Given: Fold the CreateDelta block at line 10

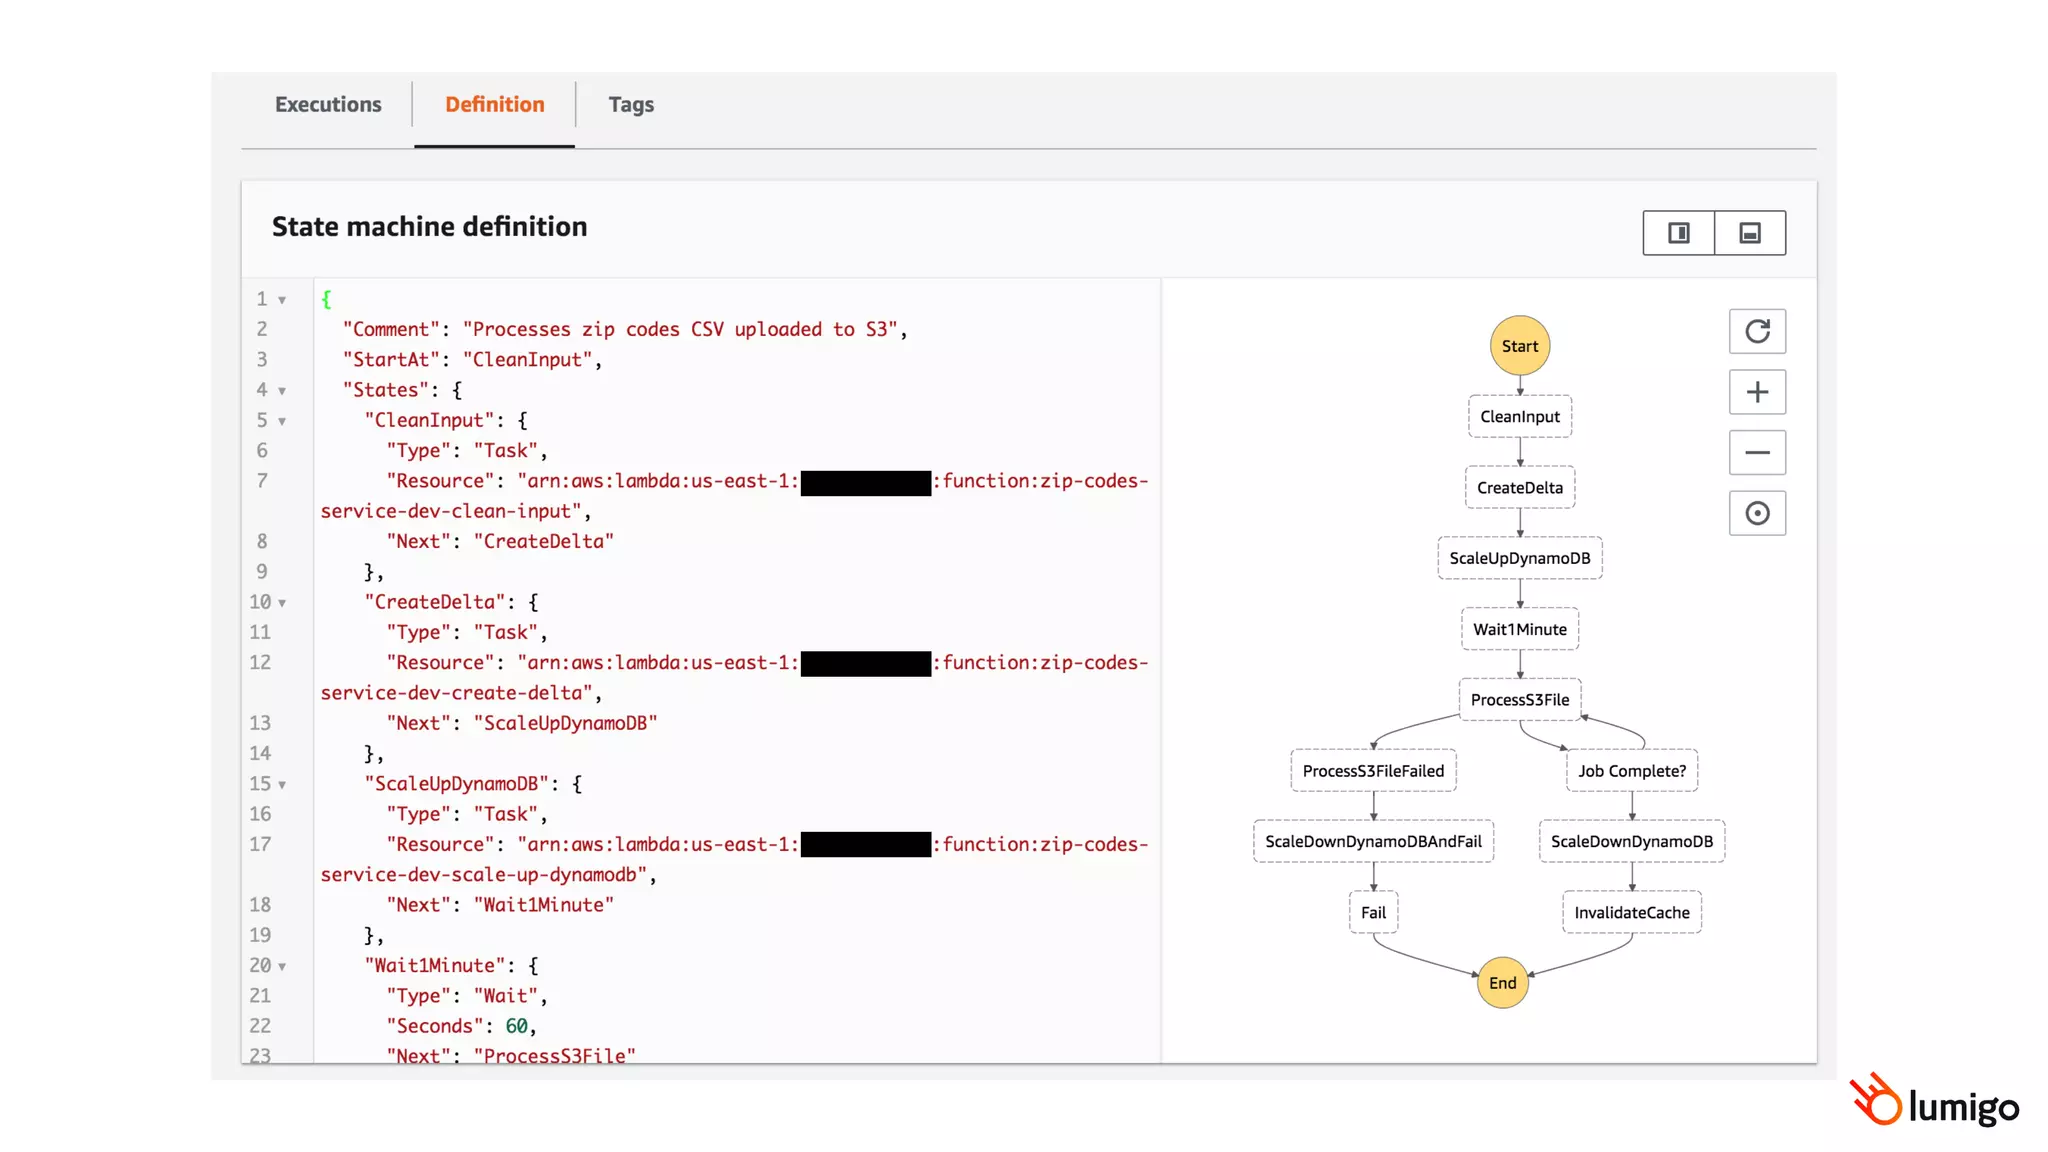Looking at the screenshot, I should 282,603.
